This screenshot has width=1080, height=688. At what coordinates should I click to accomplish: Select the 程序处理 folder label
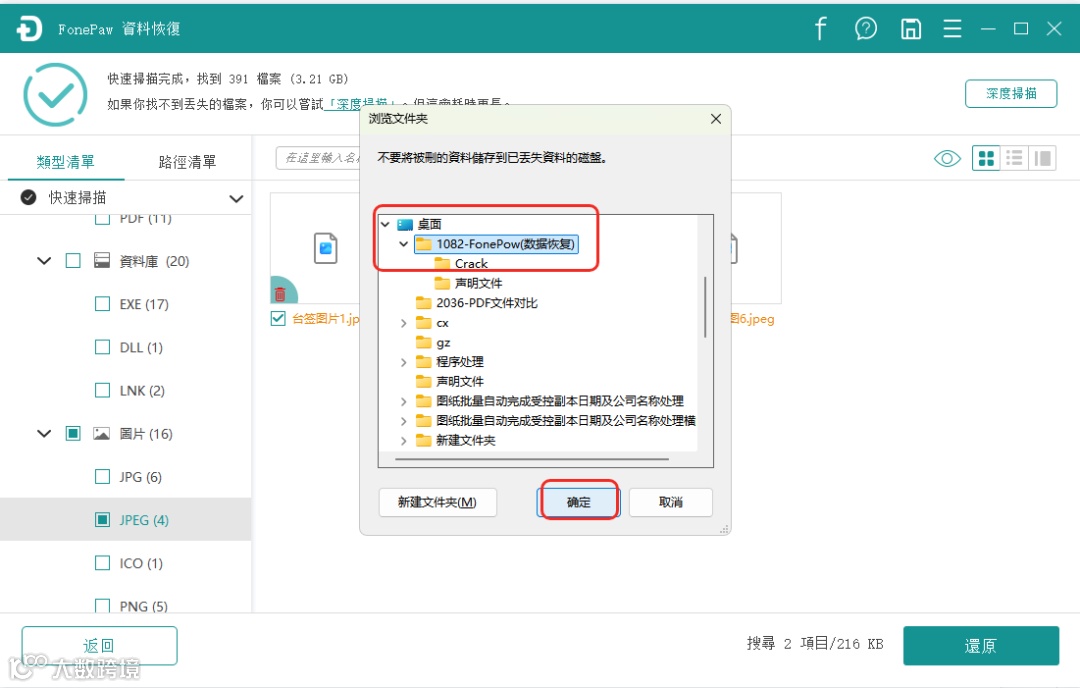tap(459, 362)
